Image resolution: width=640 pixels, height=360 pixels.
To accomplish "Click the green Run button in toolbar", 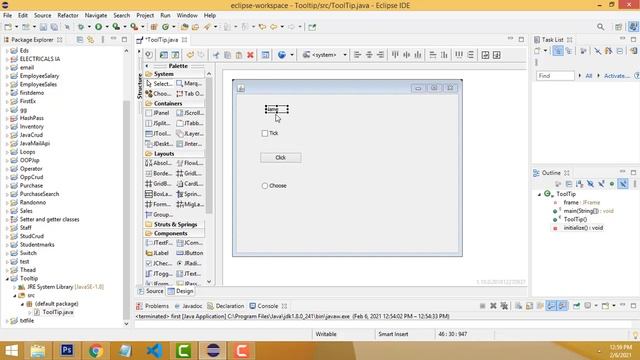I will click(x=99, y=27).
